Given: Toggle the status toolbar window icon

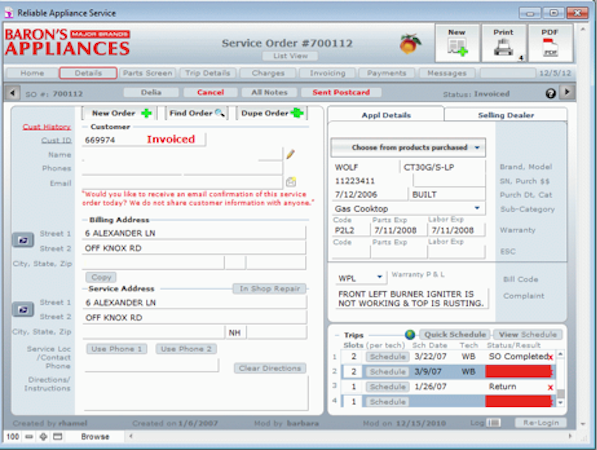Looking at the screenshot, I should (x=57, y=437).
